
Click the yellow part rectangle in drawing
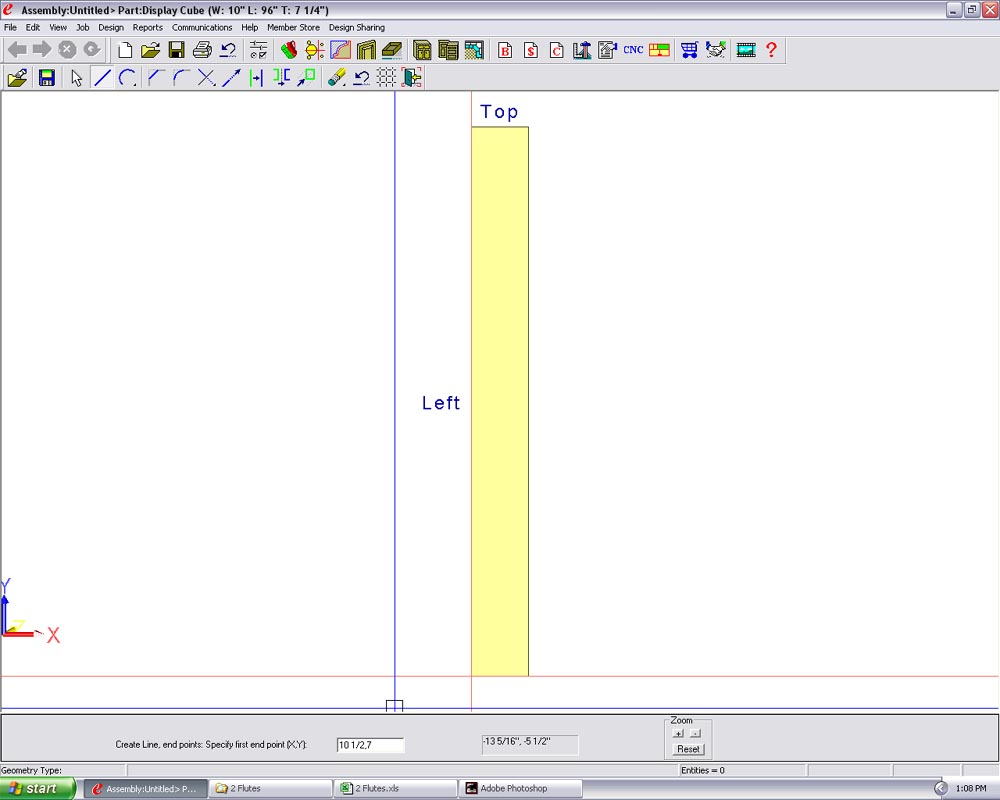tap(500, 401)
